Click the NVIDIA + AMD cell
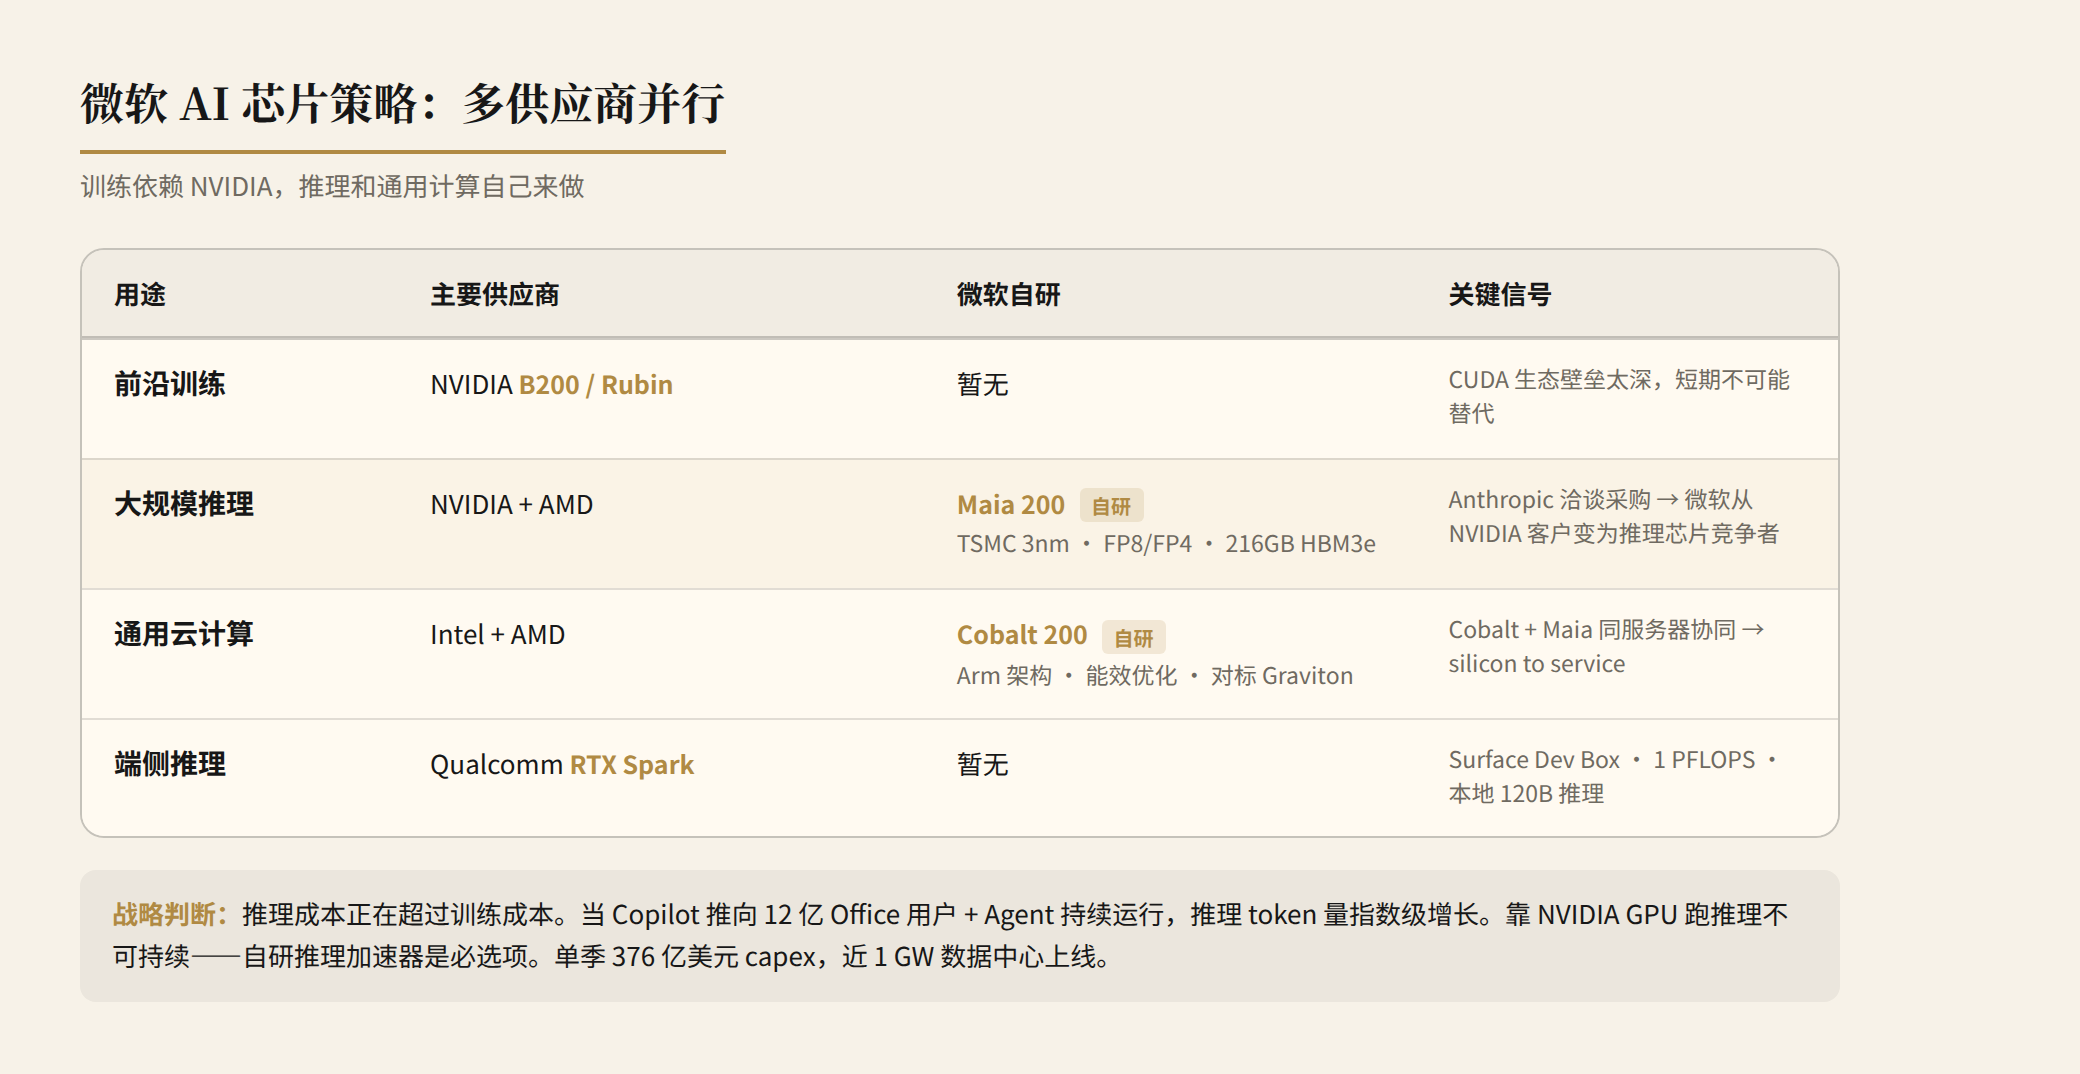This screenshot has height=1074, width=2080. (x=512, y=505)
